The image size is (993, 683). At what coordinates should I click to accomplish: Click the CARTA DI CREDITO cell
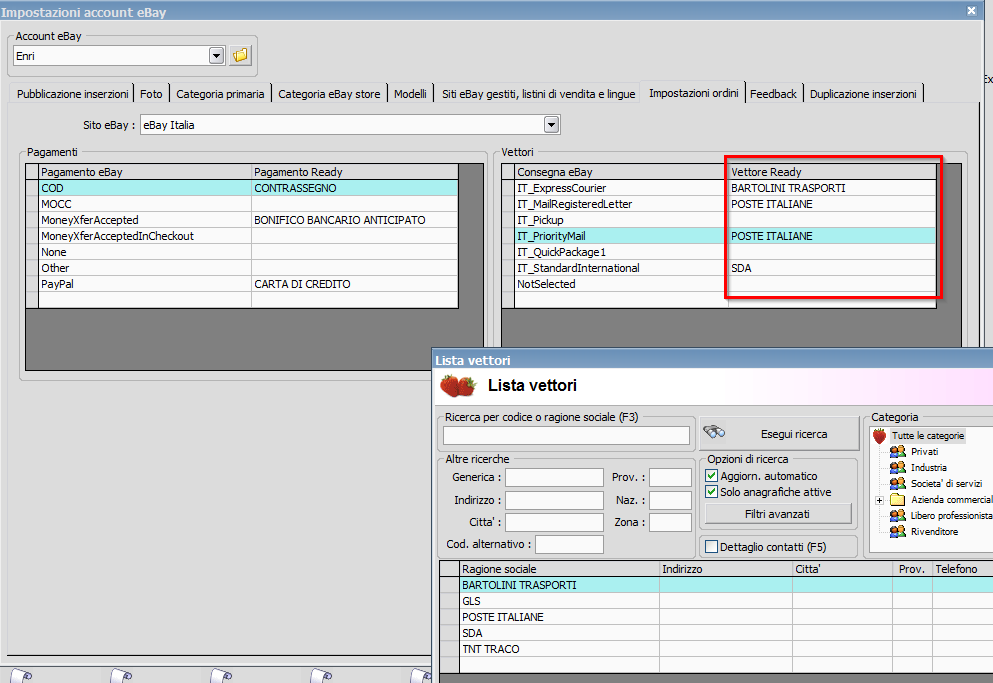pyautogui.click(x=354, y=284)
